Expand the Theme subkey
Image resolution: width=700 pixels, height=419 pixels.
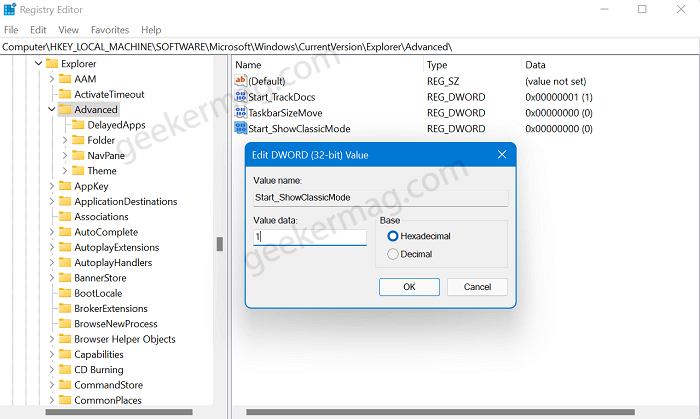(x=64, y=170)
